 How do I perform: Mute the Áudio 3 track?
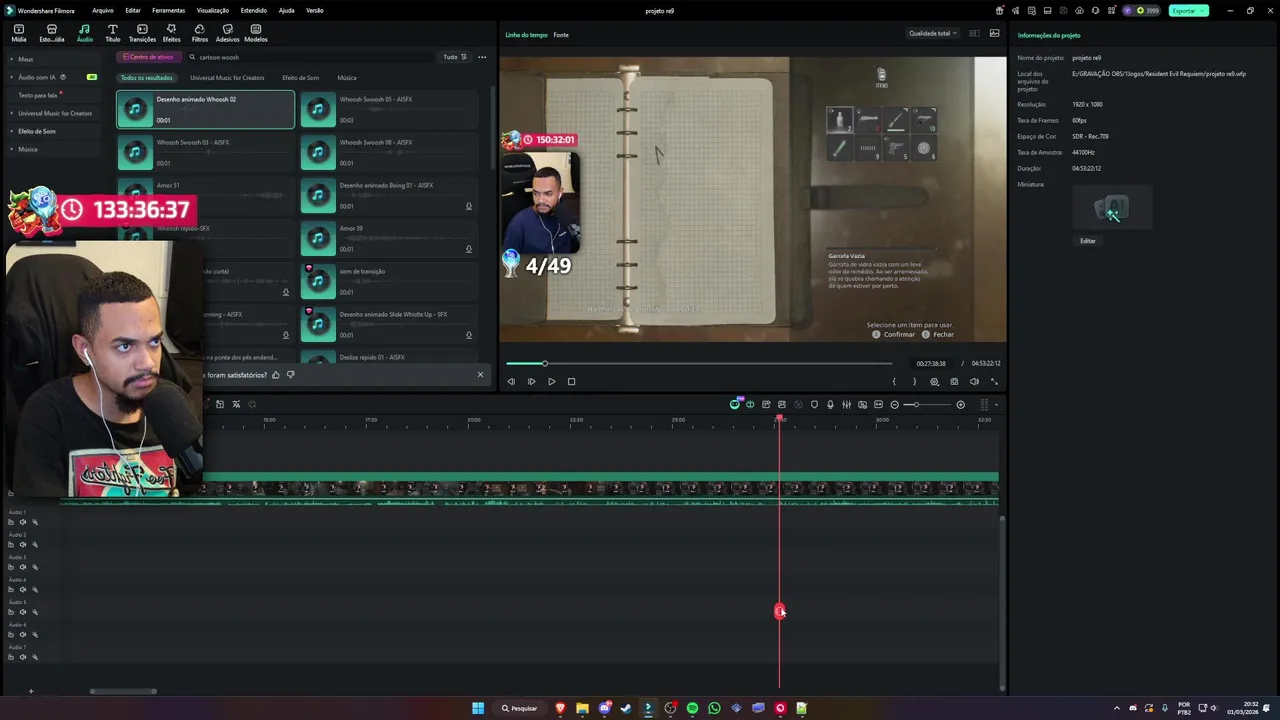pyautogui.click(x=23, y=567)
